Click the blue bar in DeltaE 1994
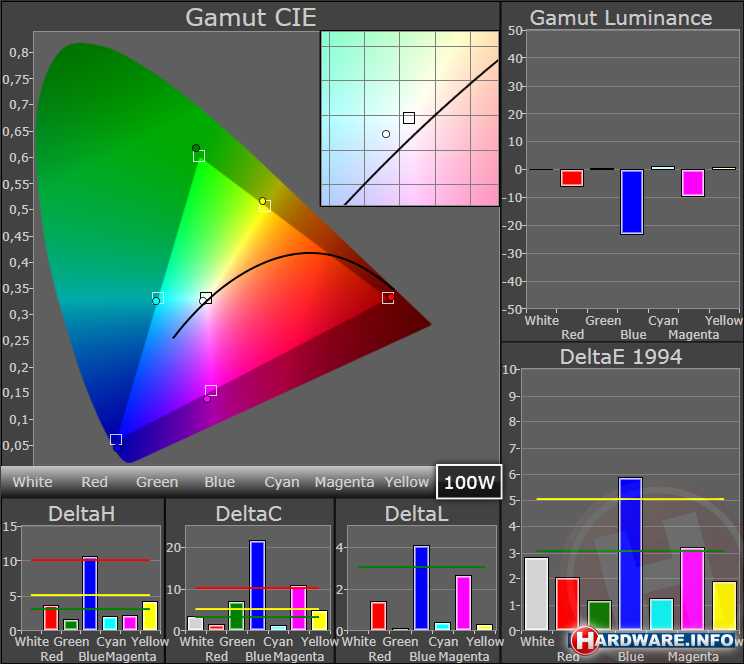 [x=631, y=553]
